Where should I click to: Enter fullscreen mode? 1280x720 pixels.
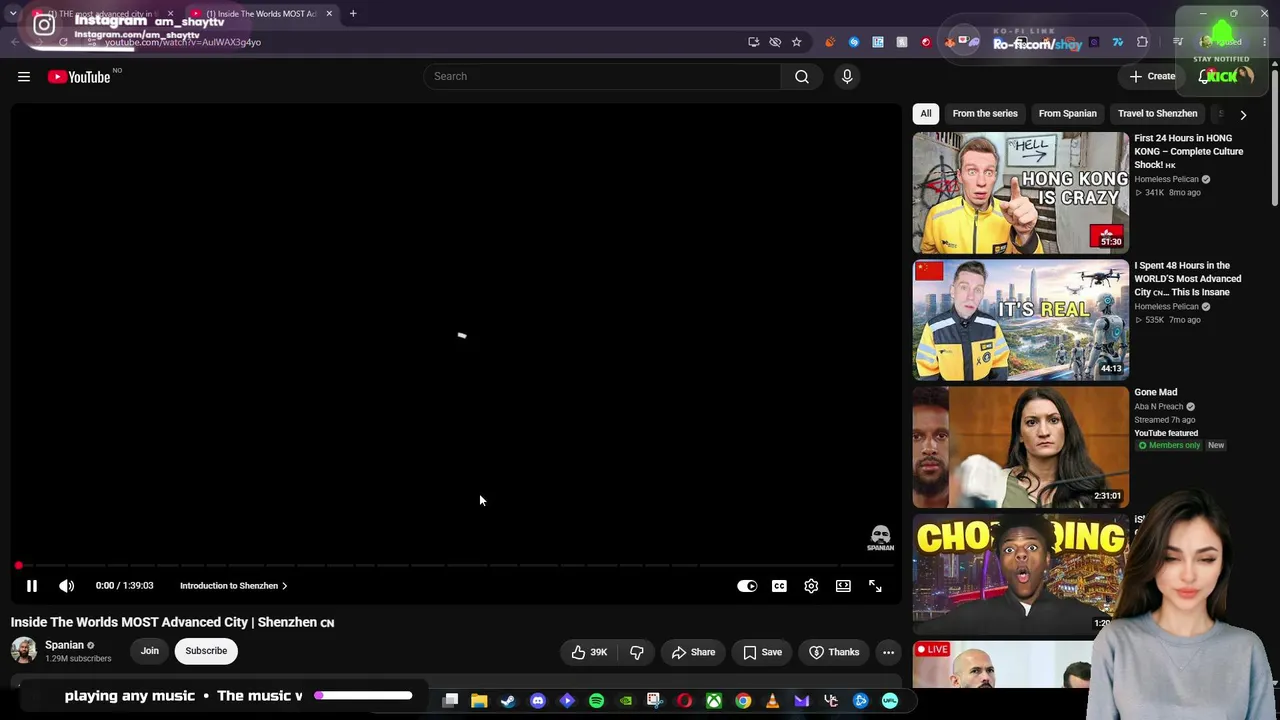coord(875,586)
